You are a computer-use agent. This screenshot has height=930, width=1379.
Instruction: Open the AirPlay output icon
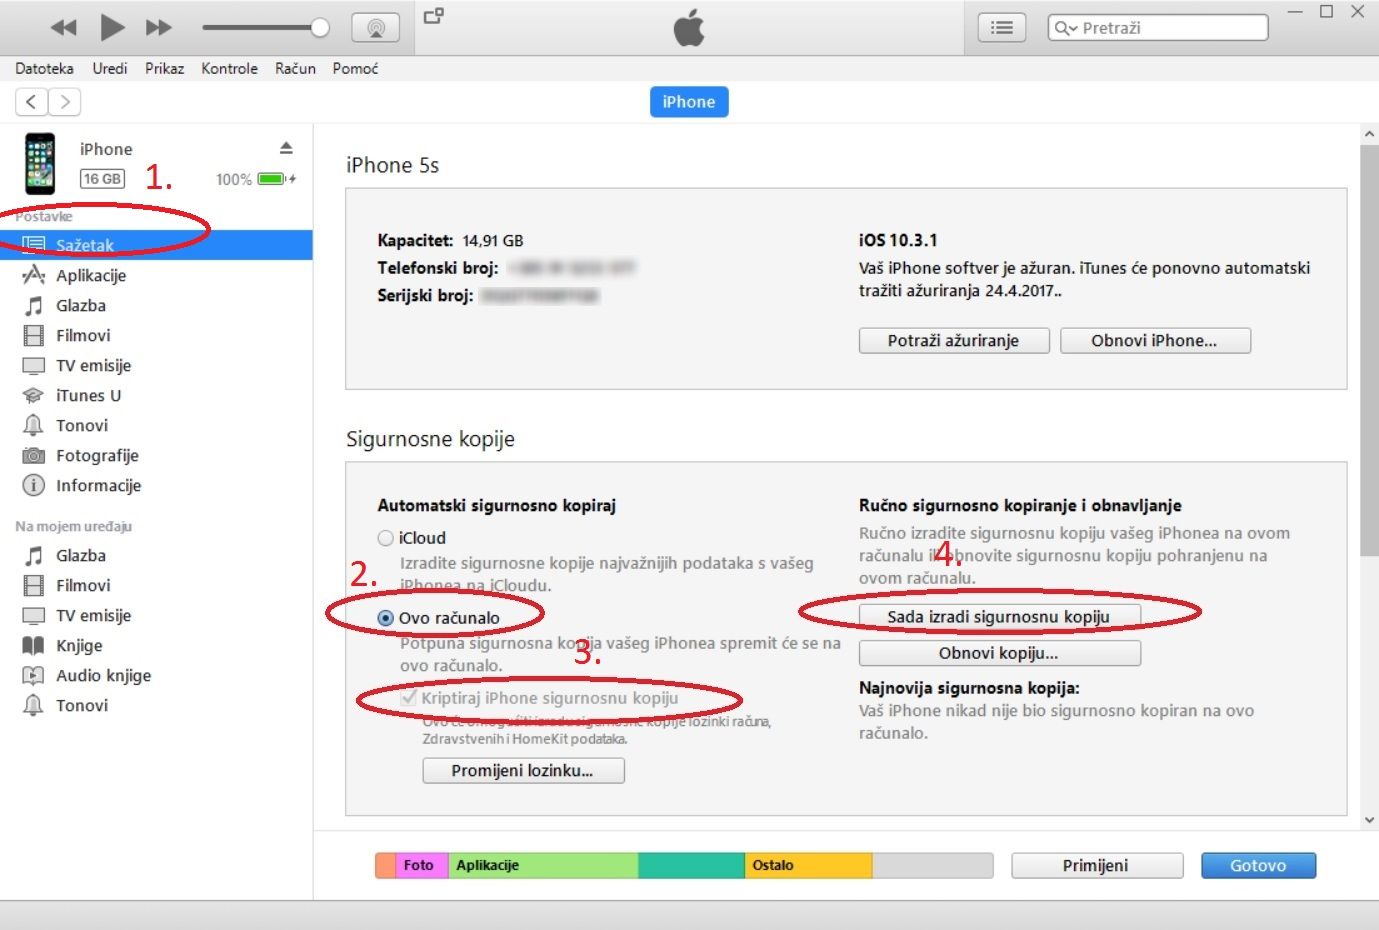(x=376, y=28)
